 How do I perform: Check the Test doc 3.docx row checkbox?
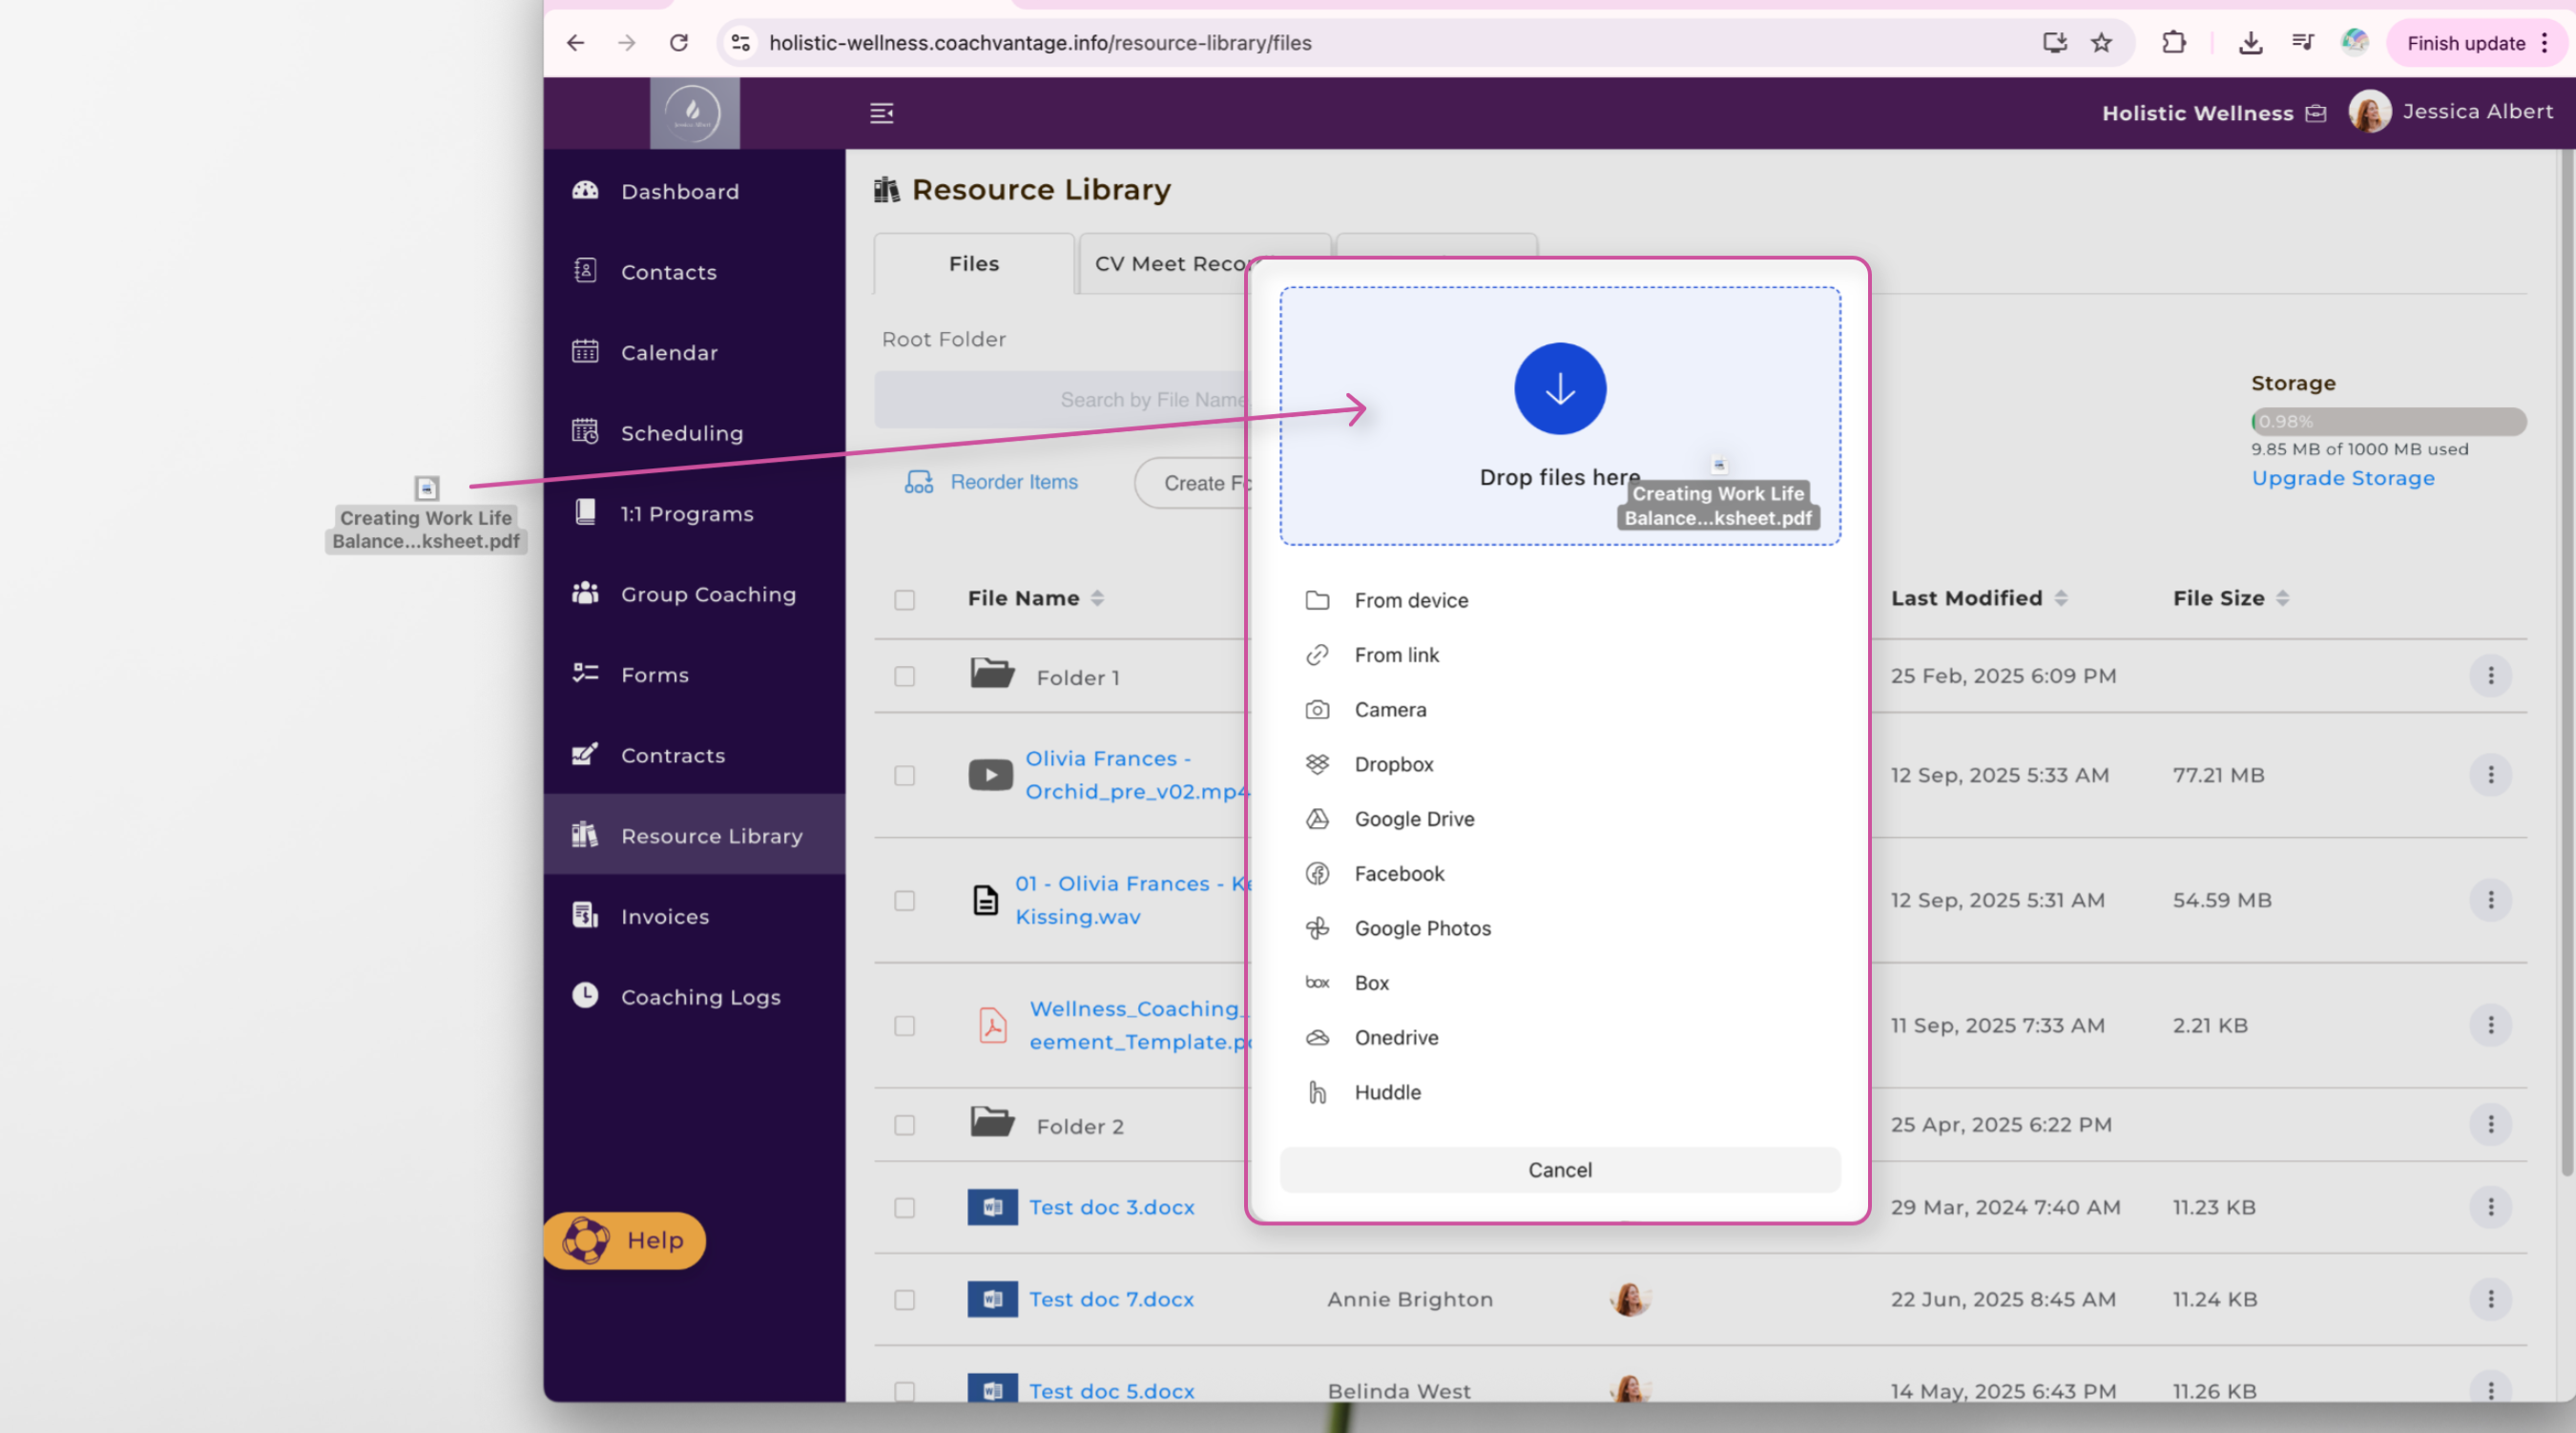904,1207
